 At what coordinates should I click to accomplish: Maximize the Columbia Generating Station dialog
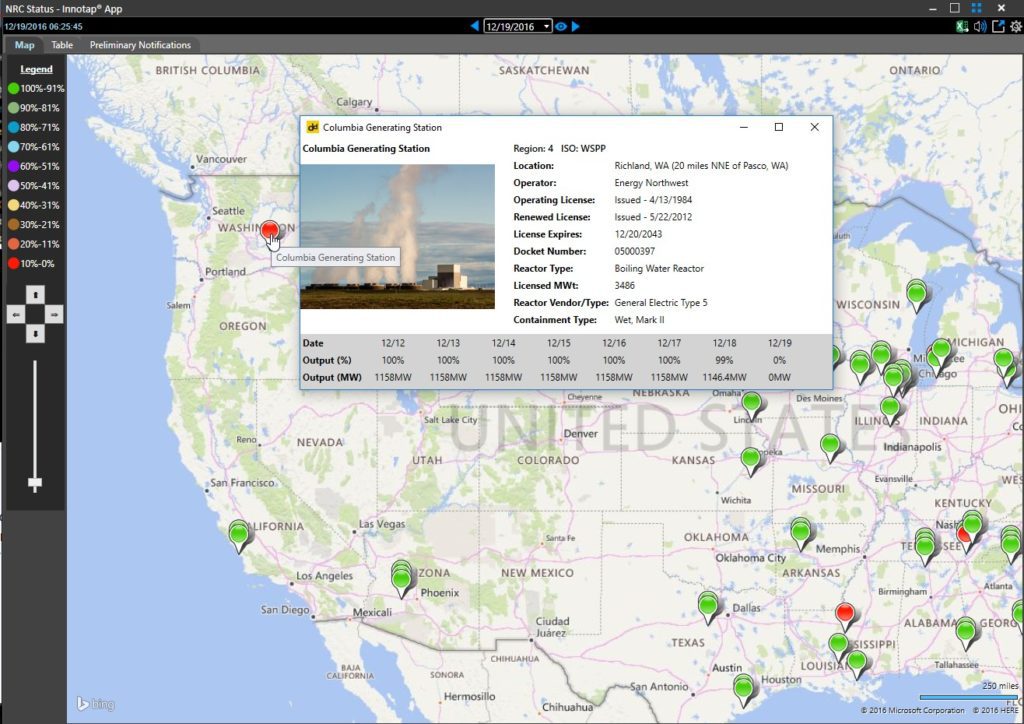click(x=778, y=127)
